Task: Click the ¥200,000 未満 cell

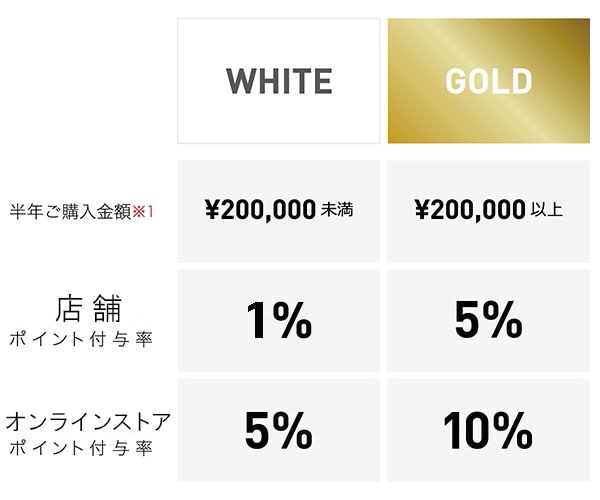Action: pyautogui.click(x=279, y=211)
